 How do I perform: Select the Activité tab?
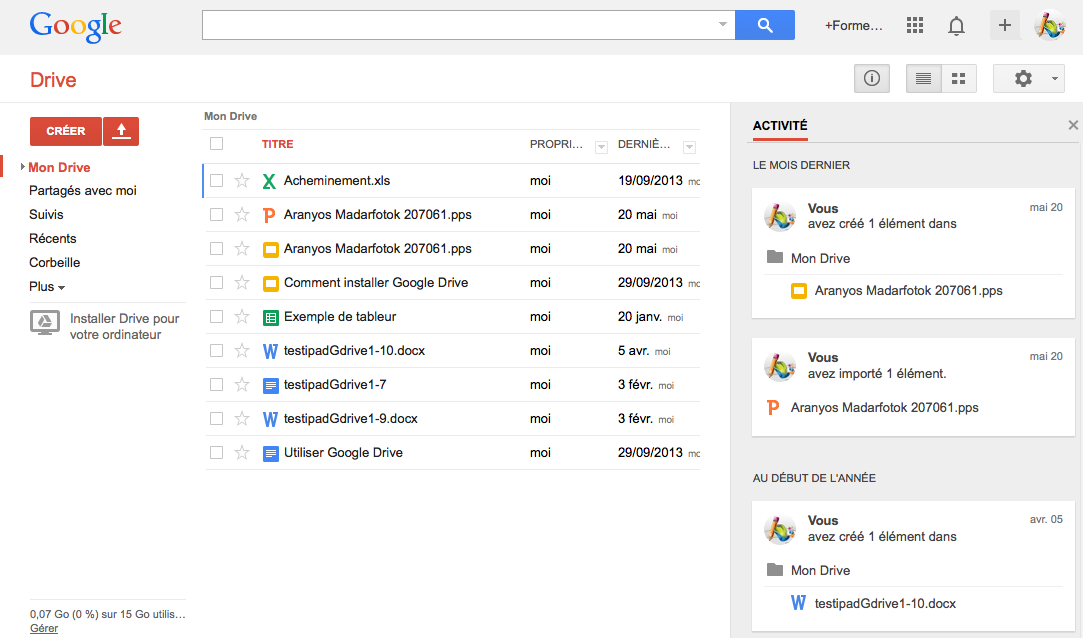[780, 126]
